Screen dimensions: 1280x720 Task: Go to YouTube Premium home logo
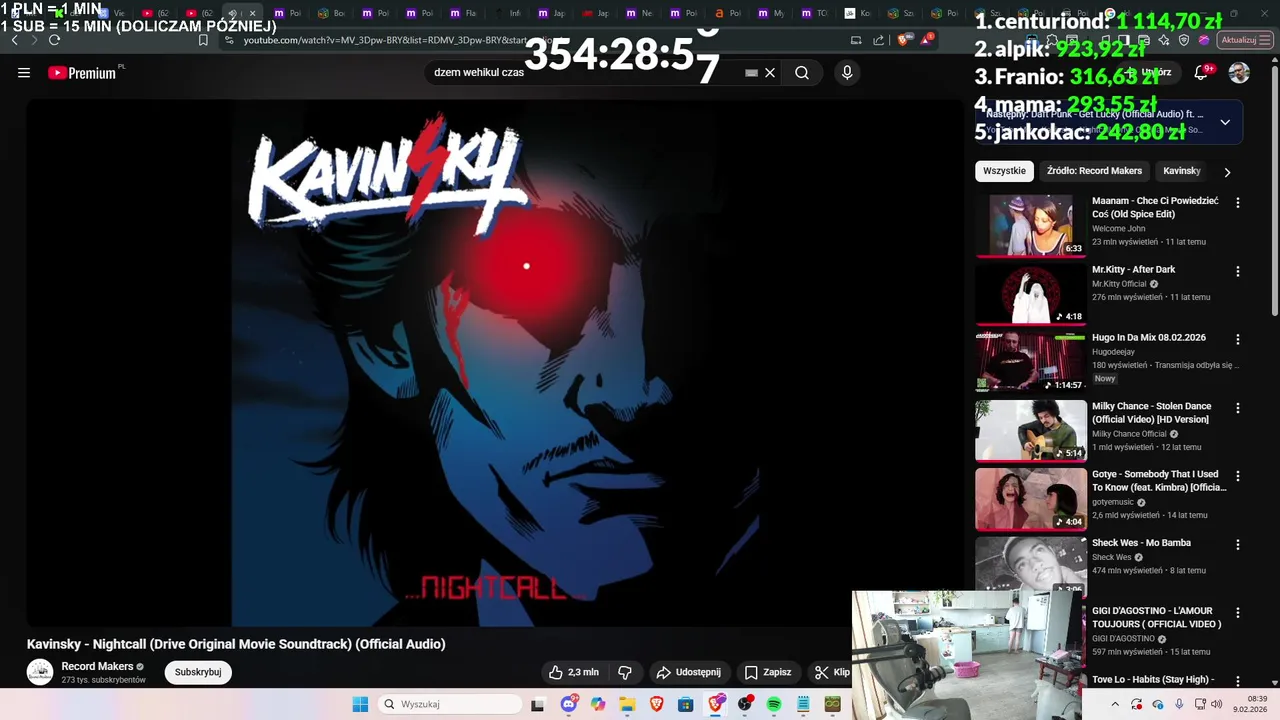point(82,73)
